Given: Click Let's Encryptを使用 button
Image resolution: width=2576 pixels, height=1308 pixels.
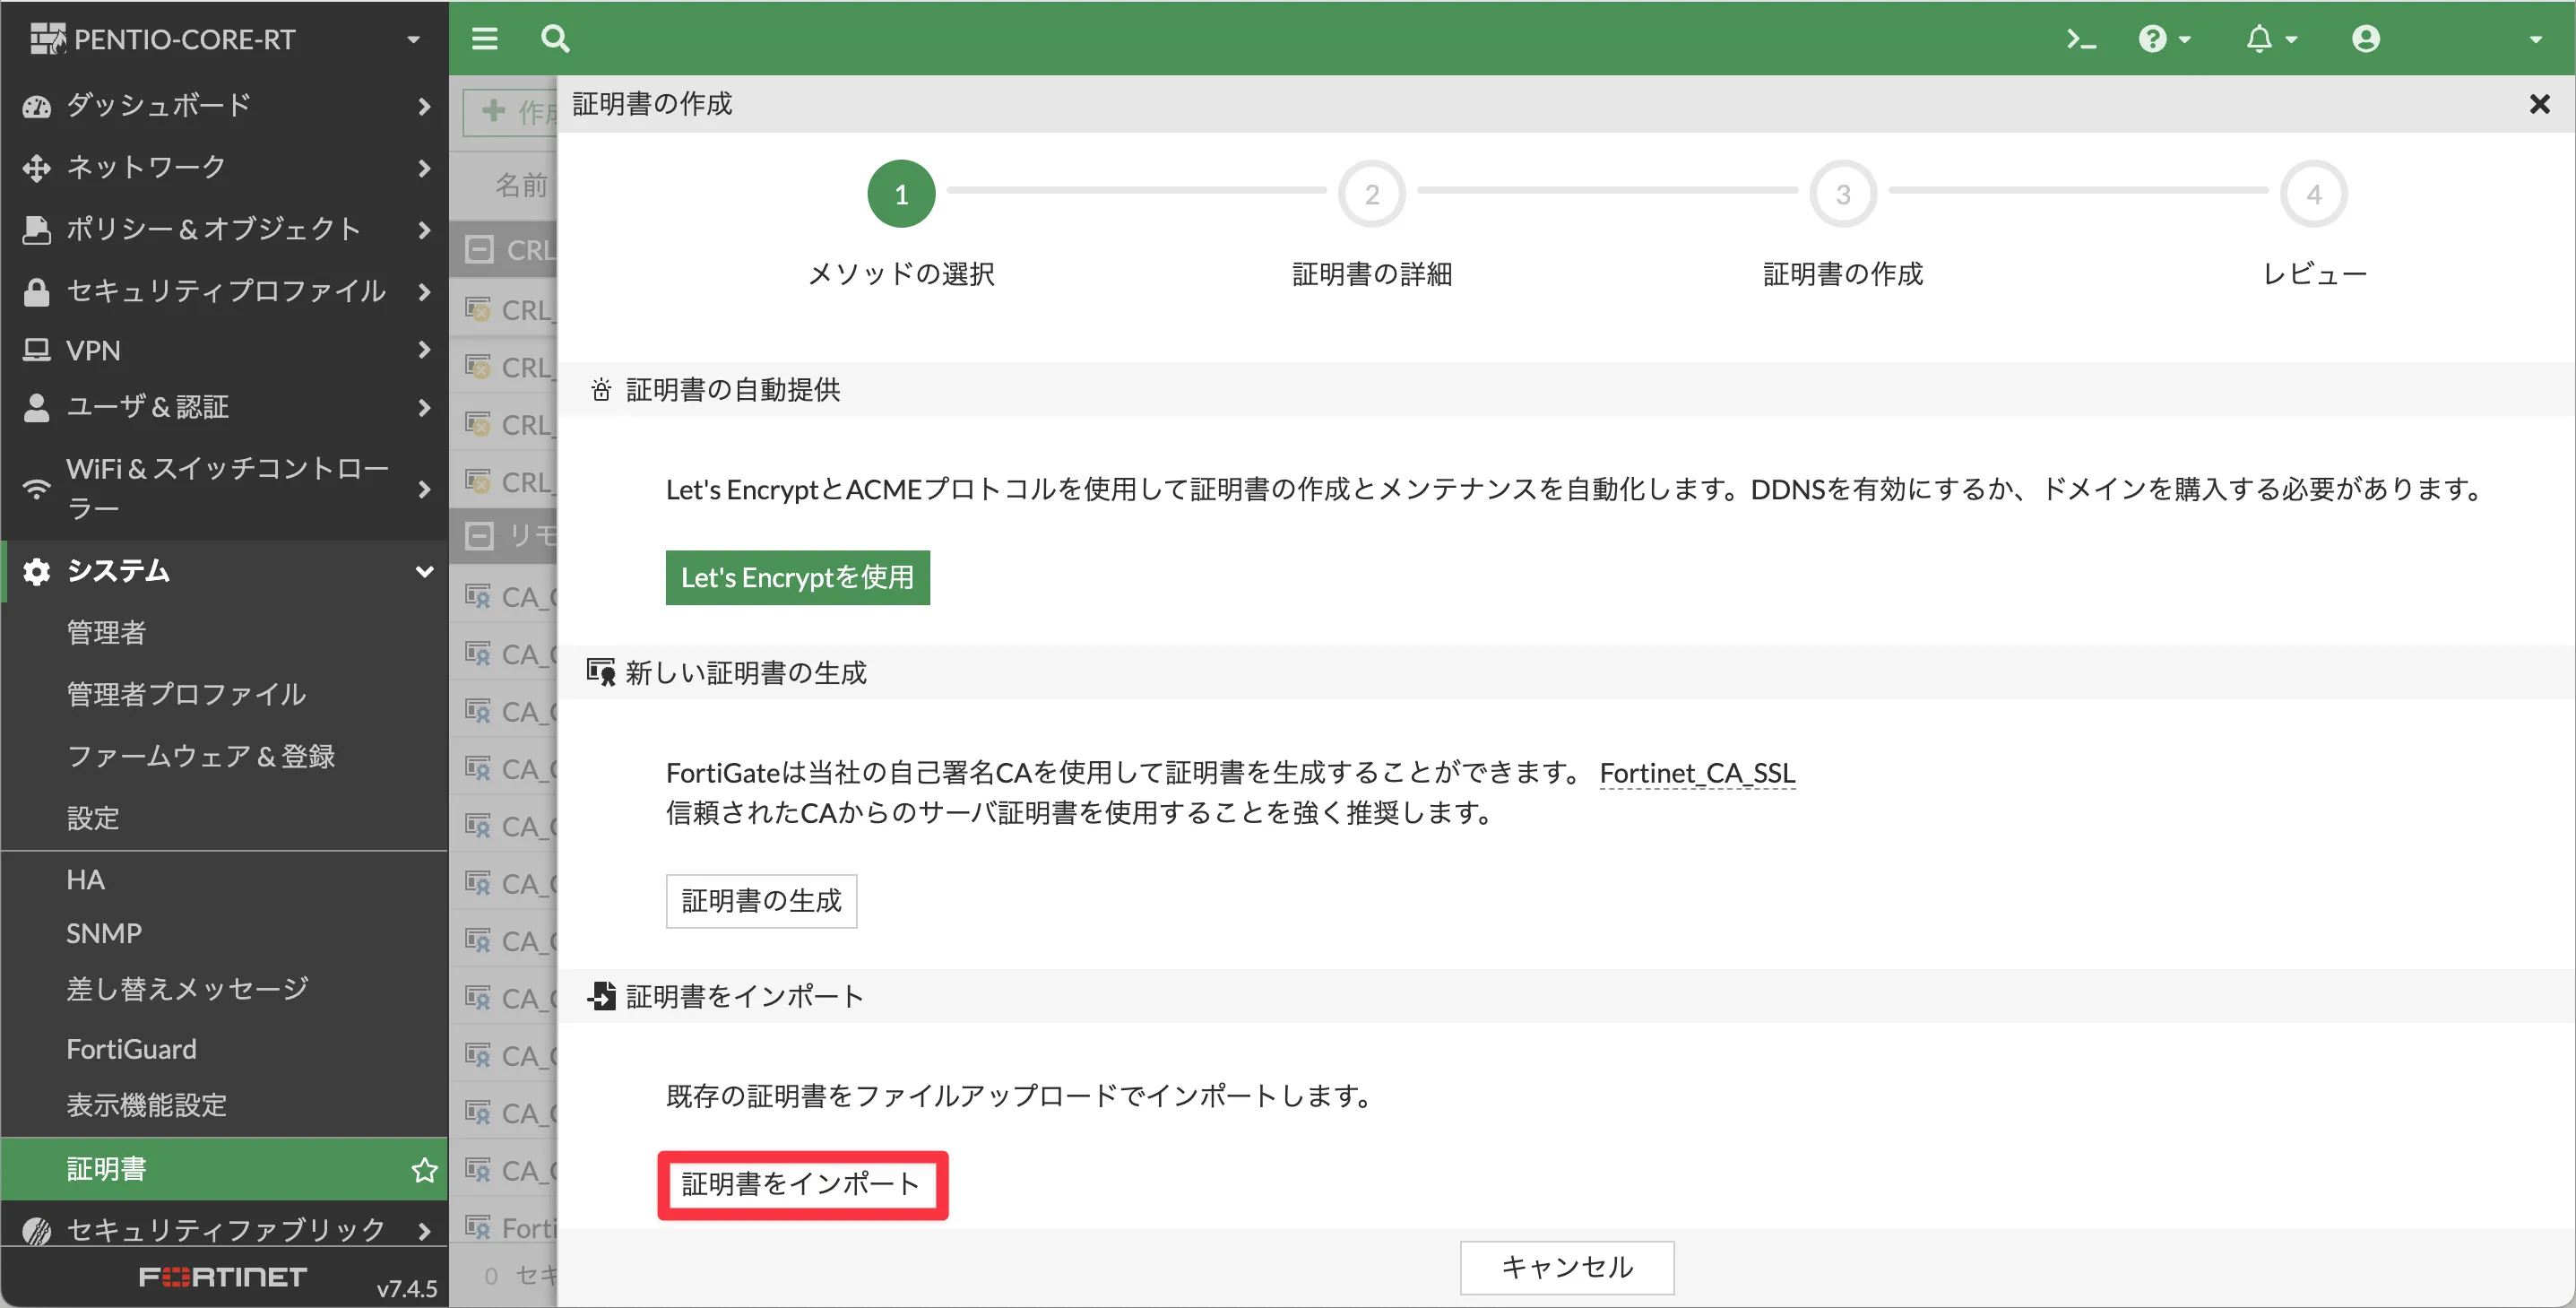Looking at the screenshot, I should [x=797, y=577].
